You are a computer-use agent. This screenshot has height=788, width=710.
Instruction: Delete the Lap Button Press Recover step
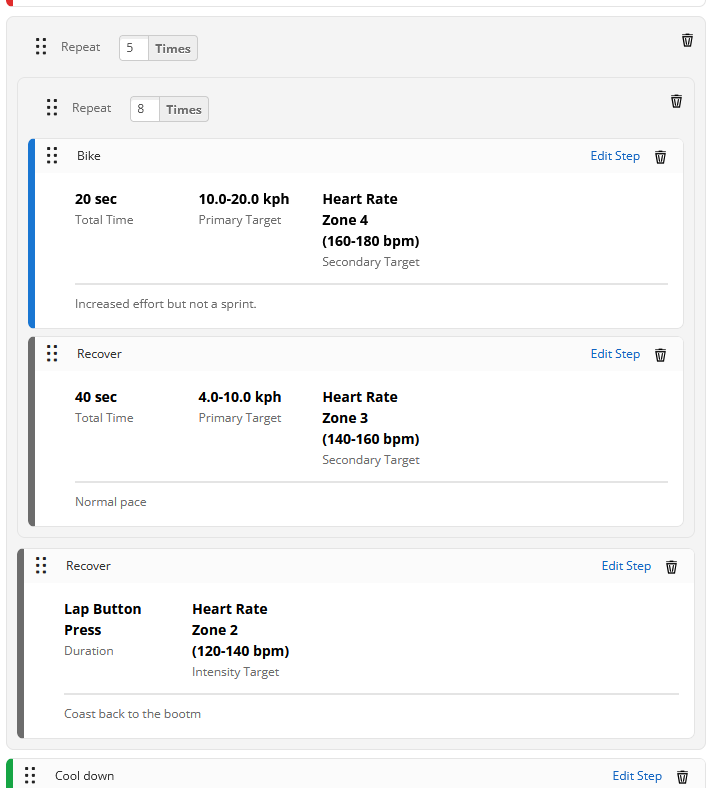[671, 567]
